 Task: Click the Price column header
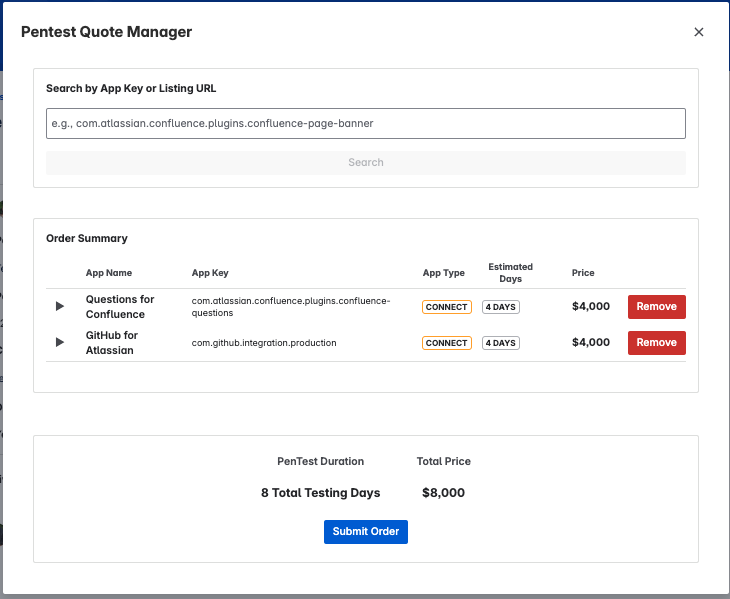point(583,273)
